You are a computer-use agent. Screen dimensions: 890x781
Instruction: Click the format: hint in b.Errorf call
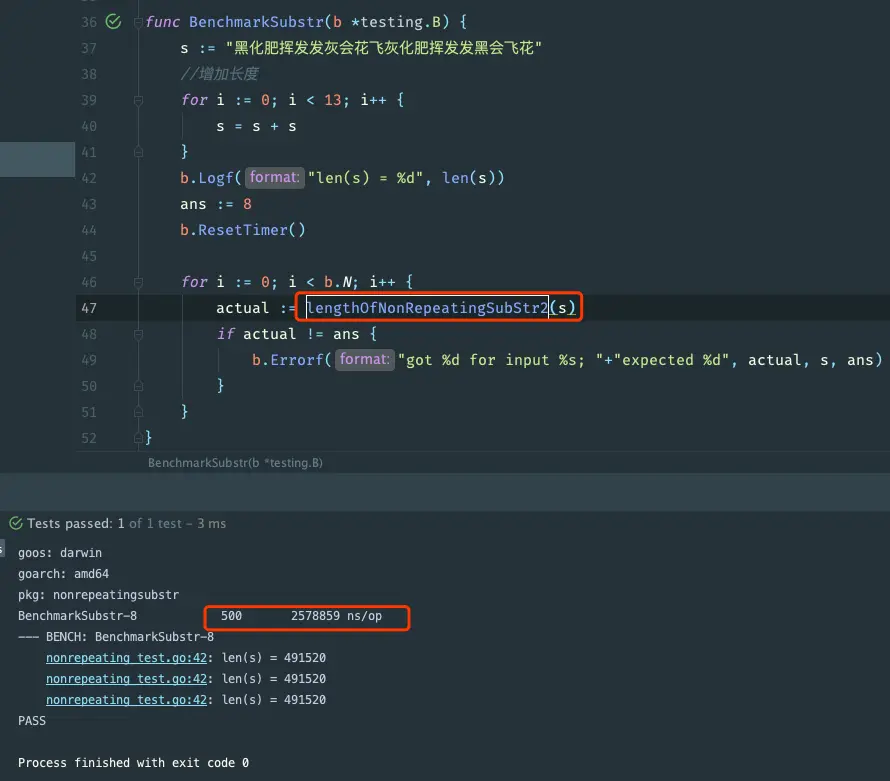click(364, 360)
